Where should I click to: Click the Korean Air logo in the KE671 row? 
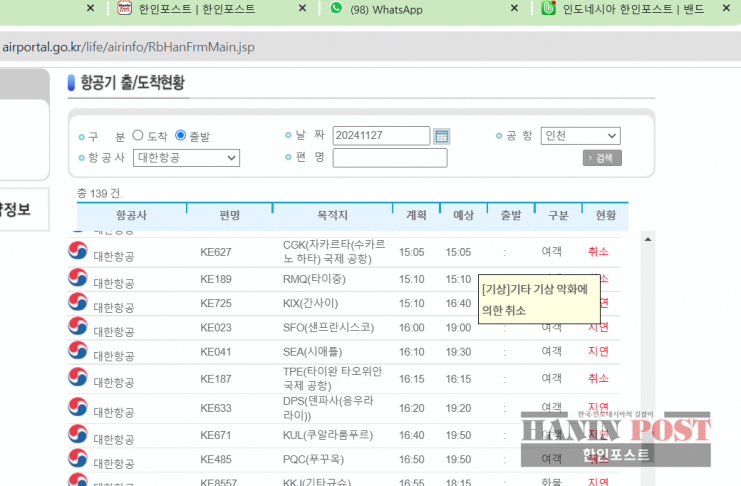[77, 434]
